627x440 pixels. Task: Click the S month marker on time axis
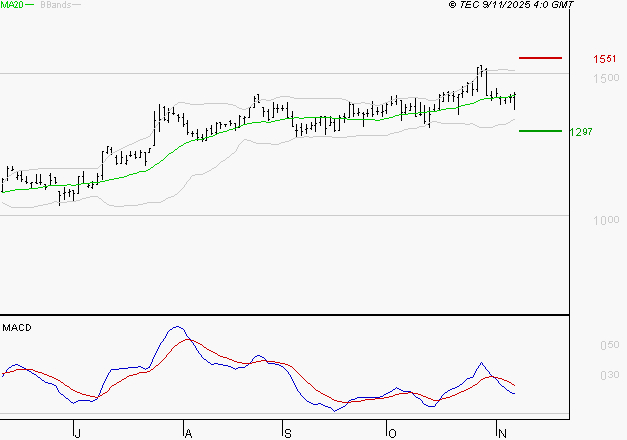(288, 433)
